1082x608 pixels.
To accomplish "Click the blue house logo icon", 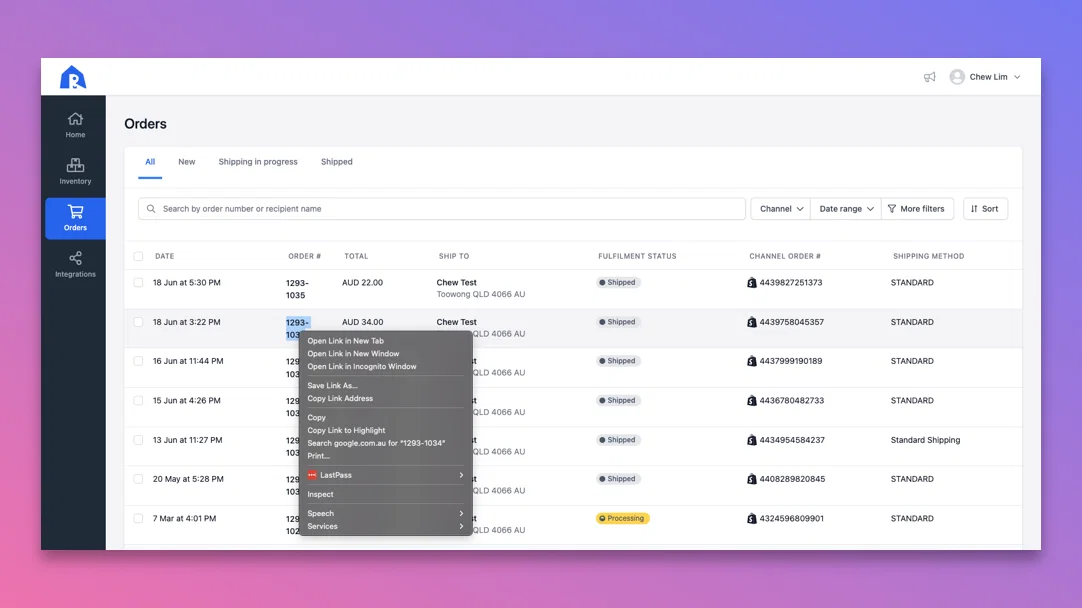I will [72, 77].
